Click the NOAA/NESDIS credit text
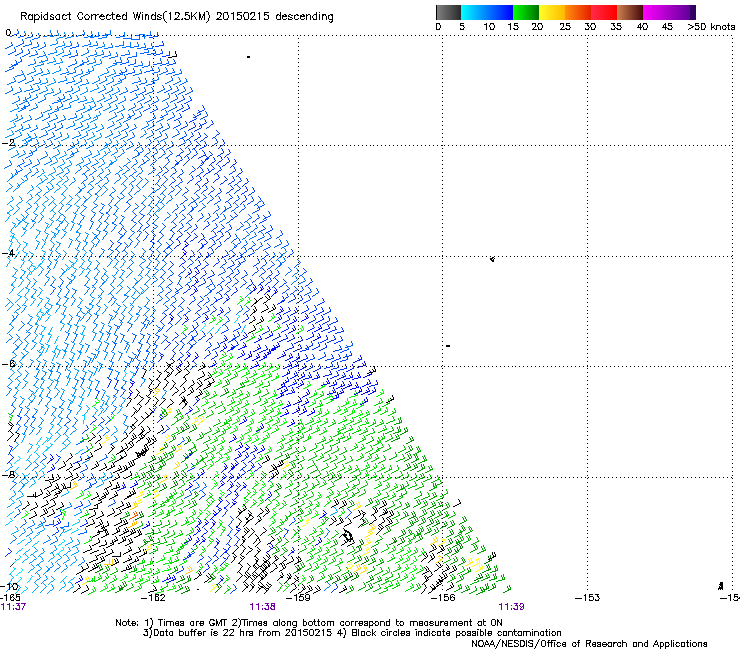Viewport: 740px width, 650px height. click(589, 643)
